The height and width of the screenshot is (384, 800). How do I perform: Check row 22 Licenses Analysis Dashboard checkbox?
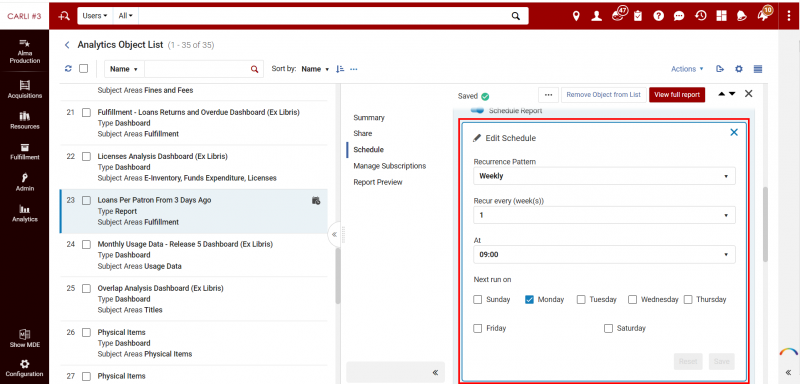[86, 156]
